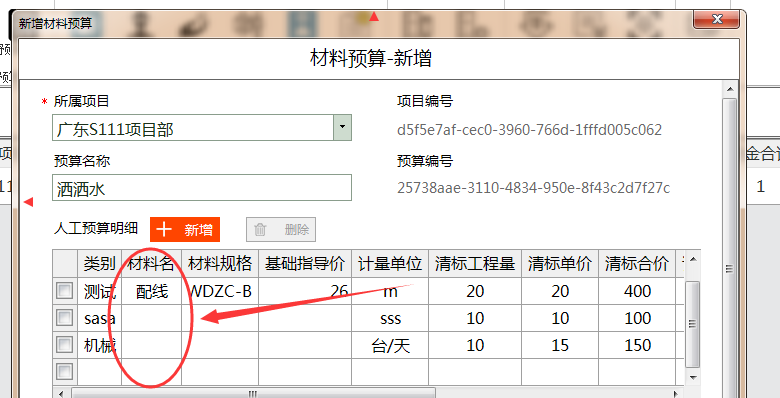Select the m unit cell

click(x=390, y=291)
